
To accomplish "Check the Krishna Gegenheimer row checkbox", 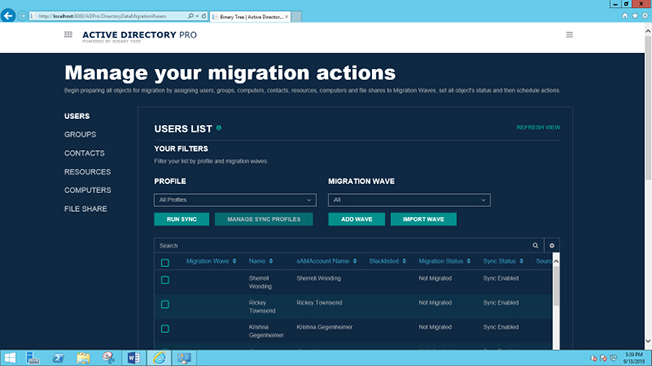I will (x=165, y=329).
